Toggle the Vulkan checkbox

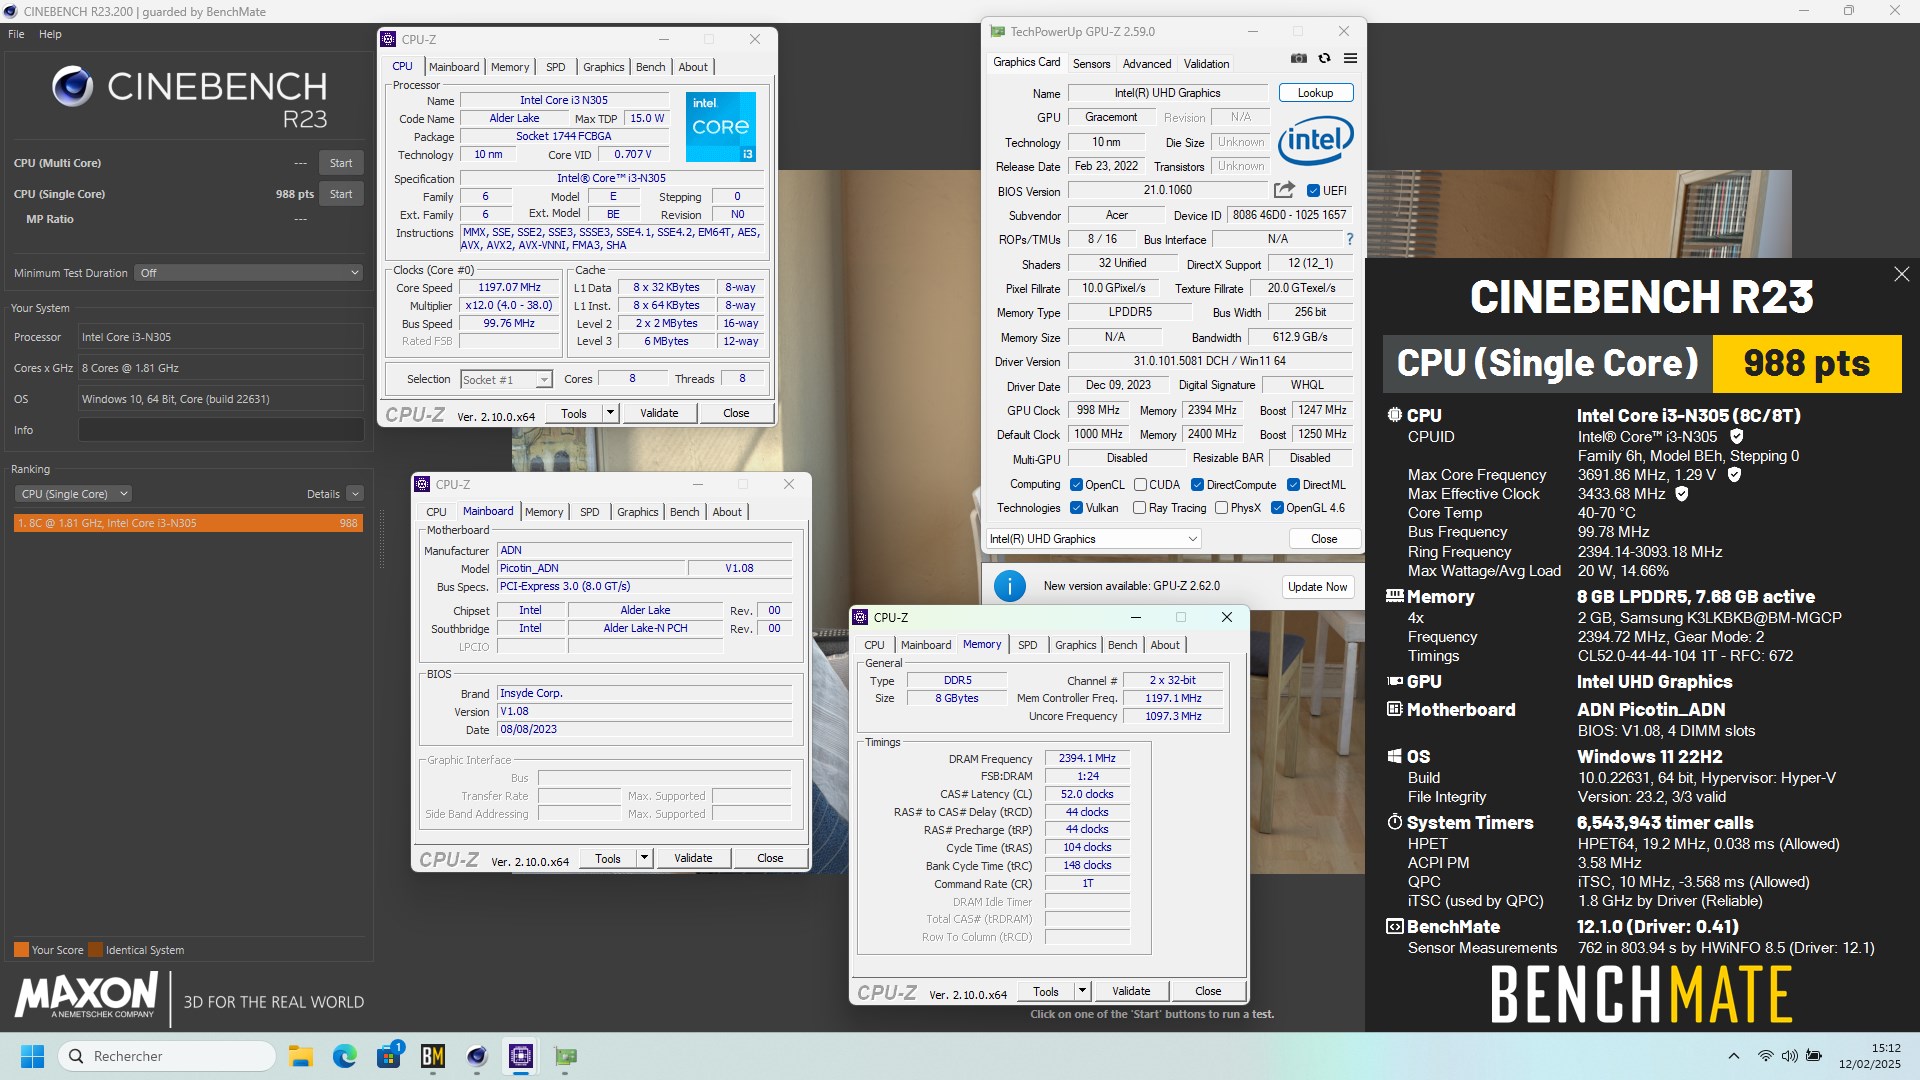click(x=1076, y=508)
